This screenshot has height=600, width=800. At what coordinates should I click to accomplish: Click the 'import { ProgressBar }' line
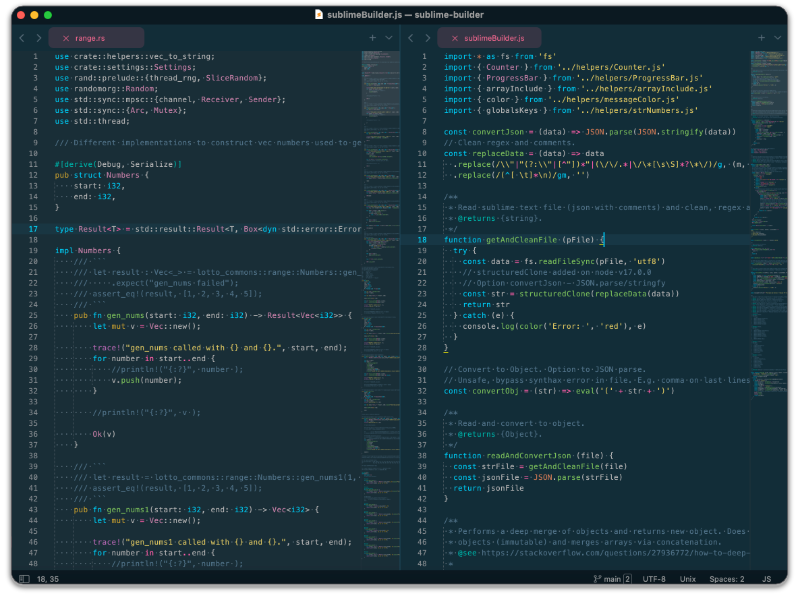[x=573, y=78]
